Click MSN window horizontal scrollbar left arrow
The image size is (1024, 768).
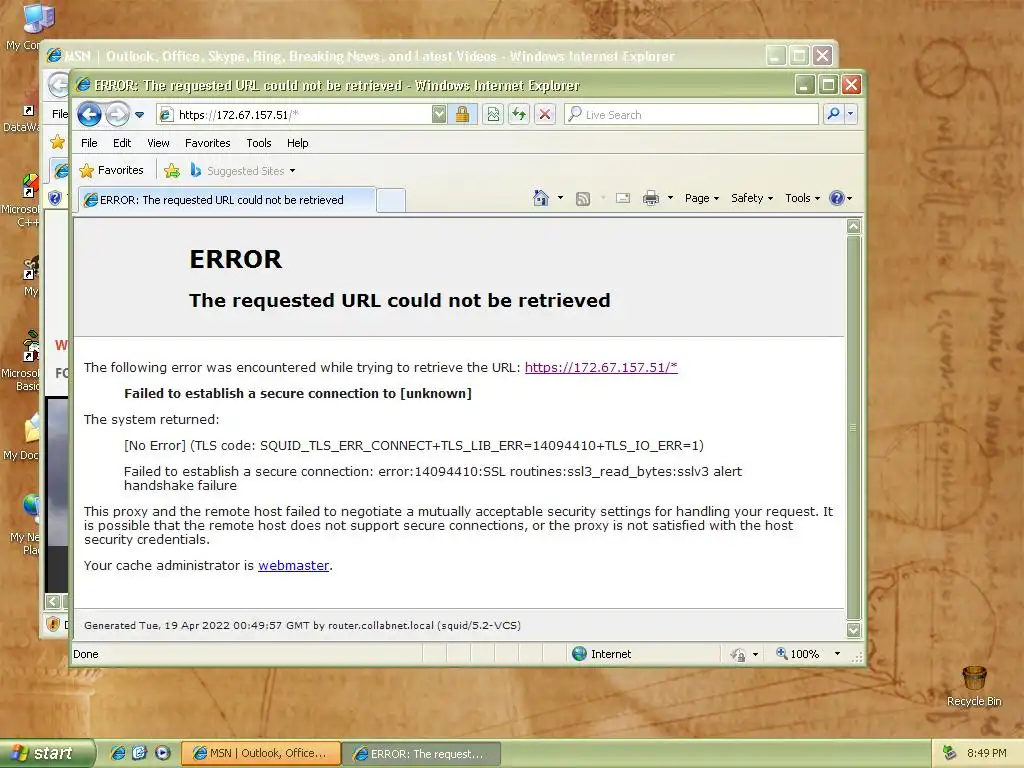[x=53, y=601]
